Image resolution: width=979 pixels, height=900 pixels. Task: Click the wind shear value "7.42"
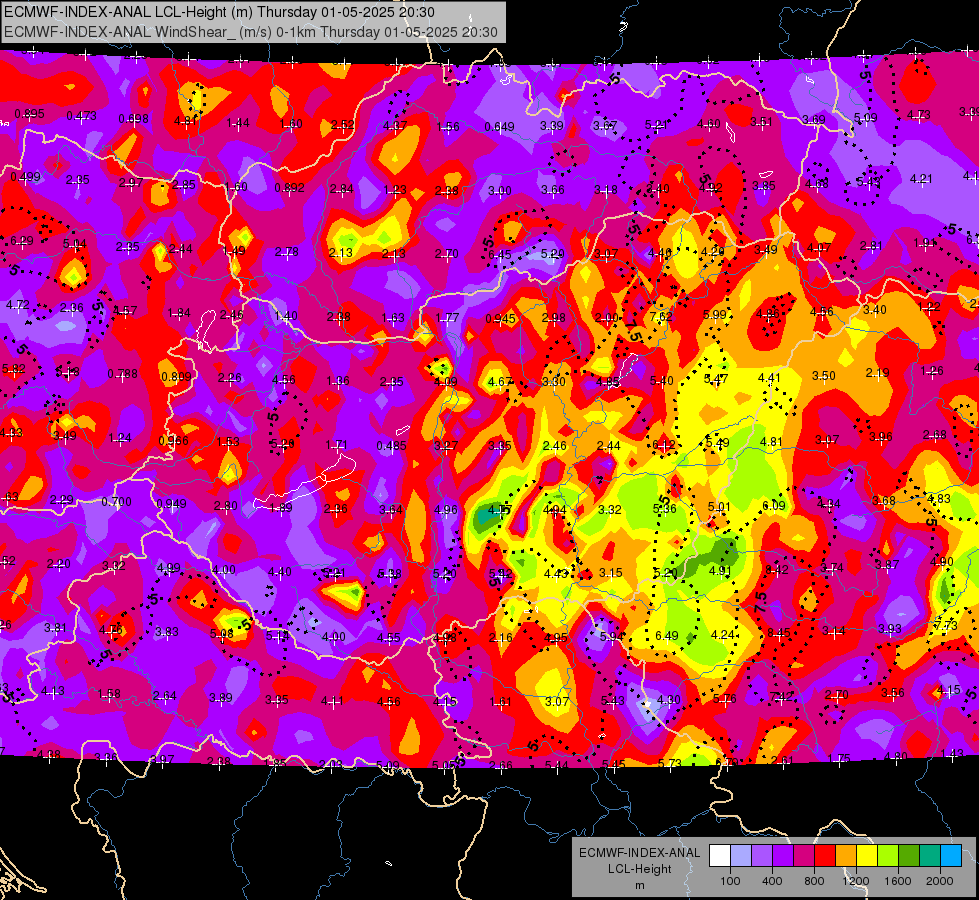click(x=781, y=696)
